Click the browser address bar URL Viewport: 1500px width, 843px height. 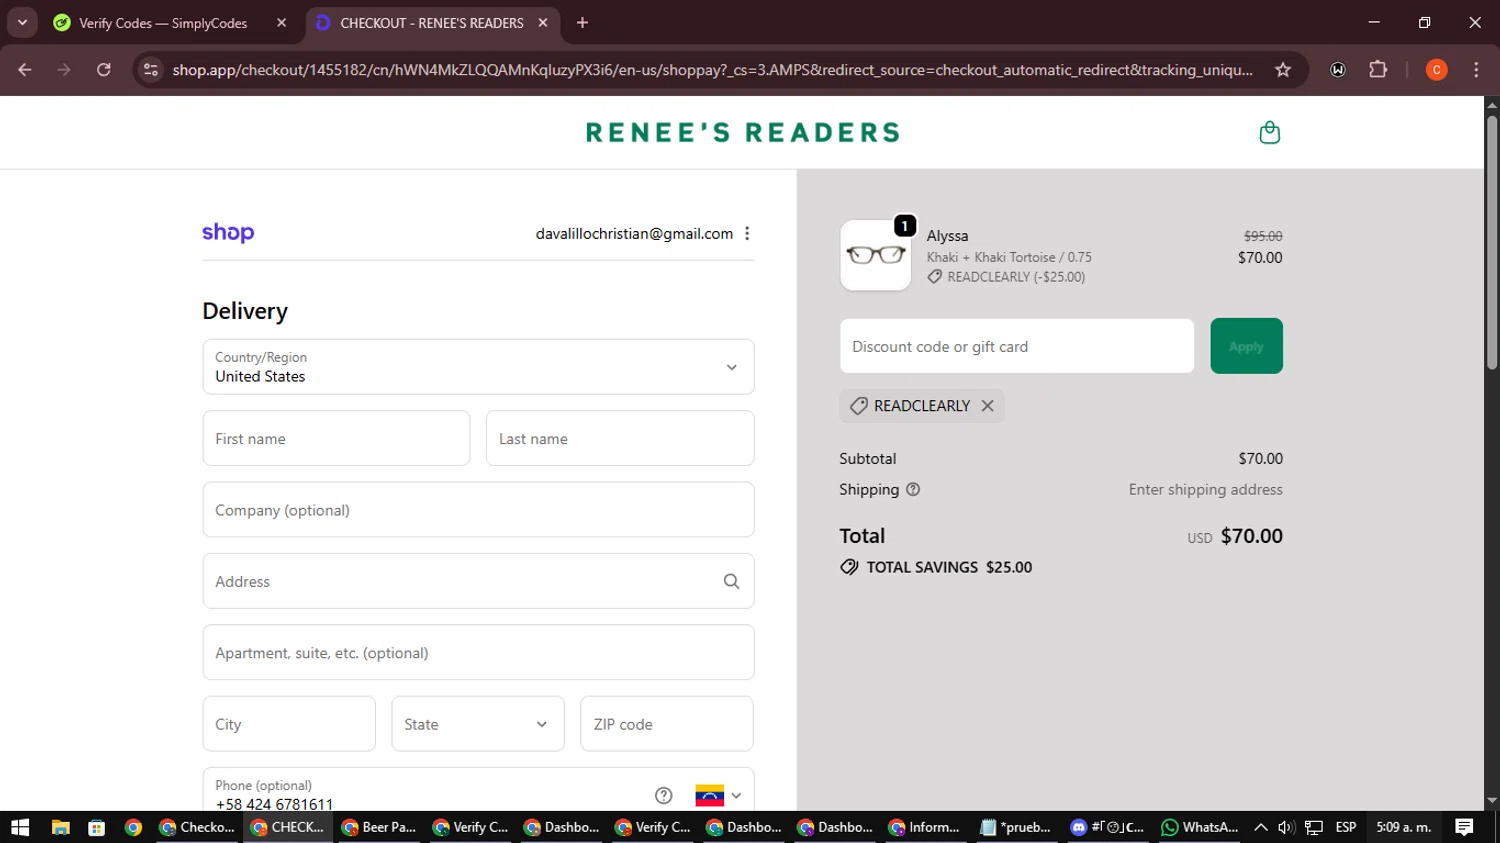click(712, 70)
